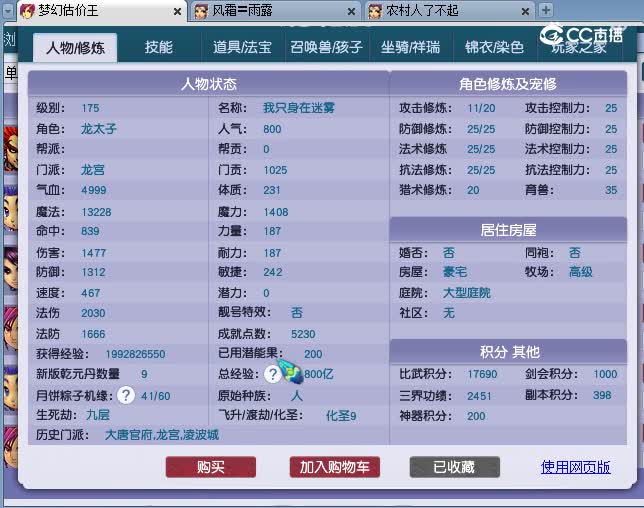Click the 高级 ranch value

pyautogui.click(x=581, y=272)
